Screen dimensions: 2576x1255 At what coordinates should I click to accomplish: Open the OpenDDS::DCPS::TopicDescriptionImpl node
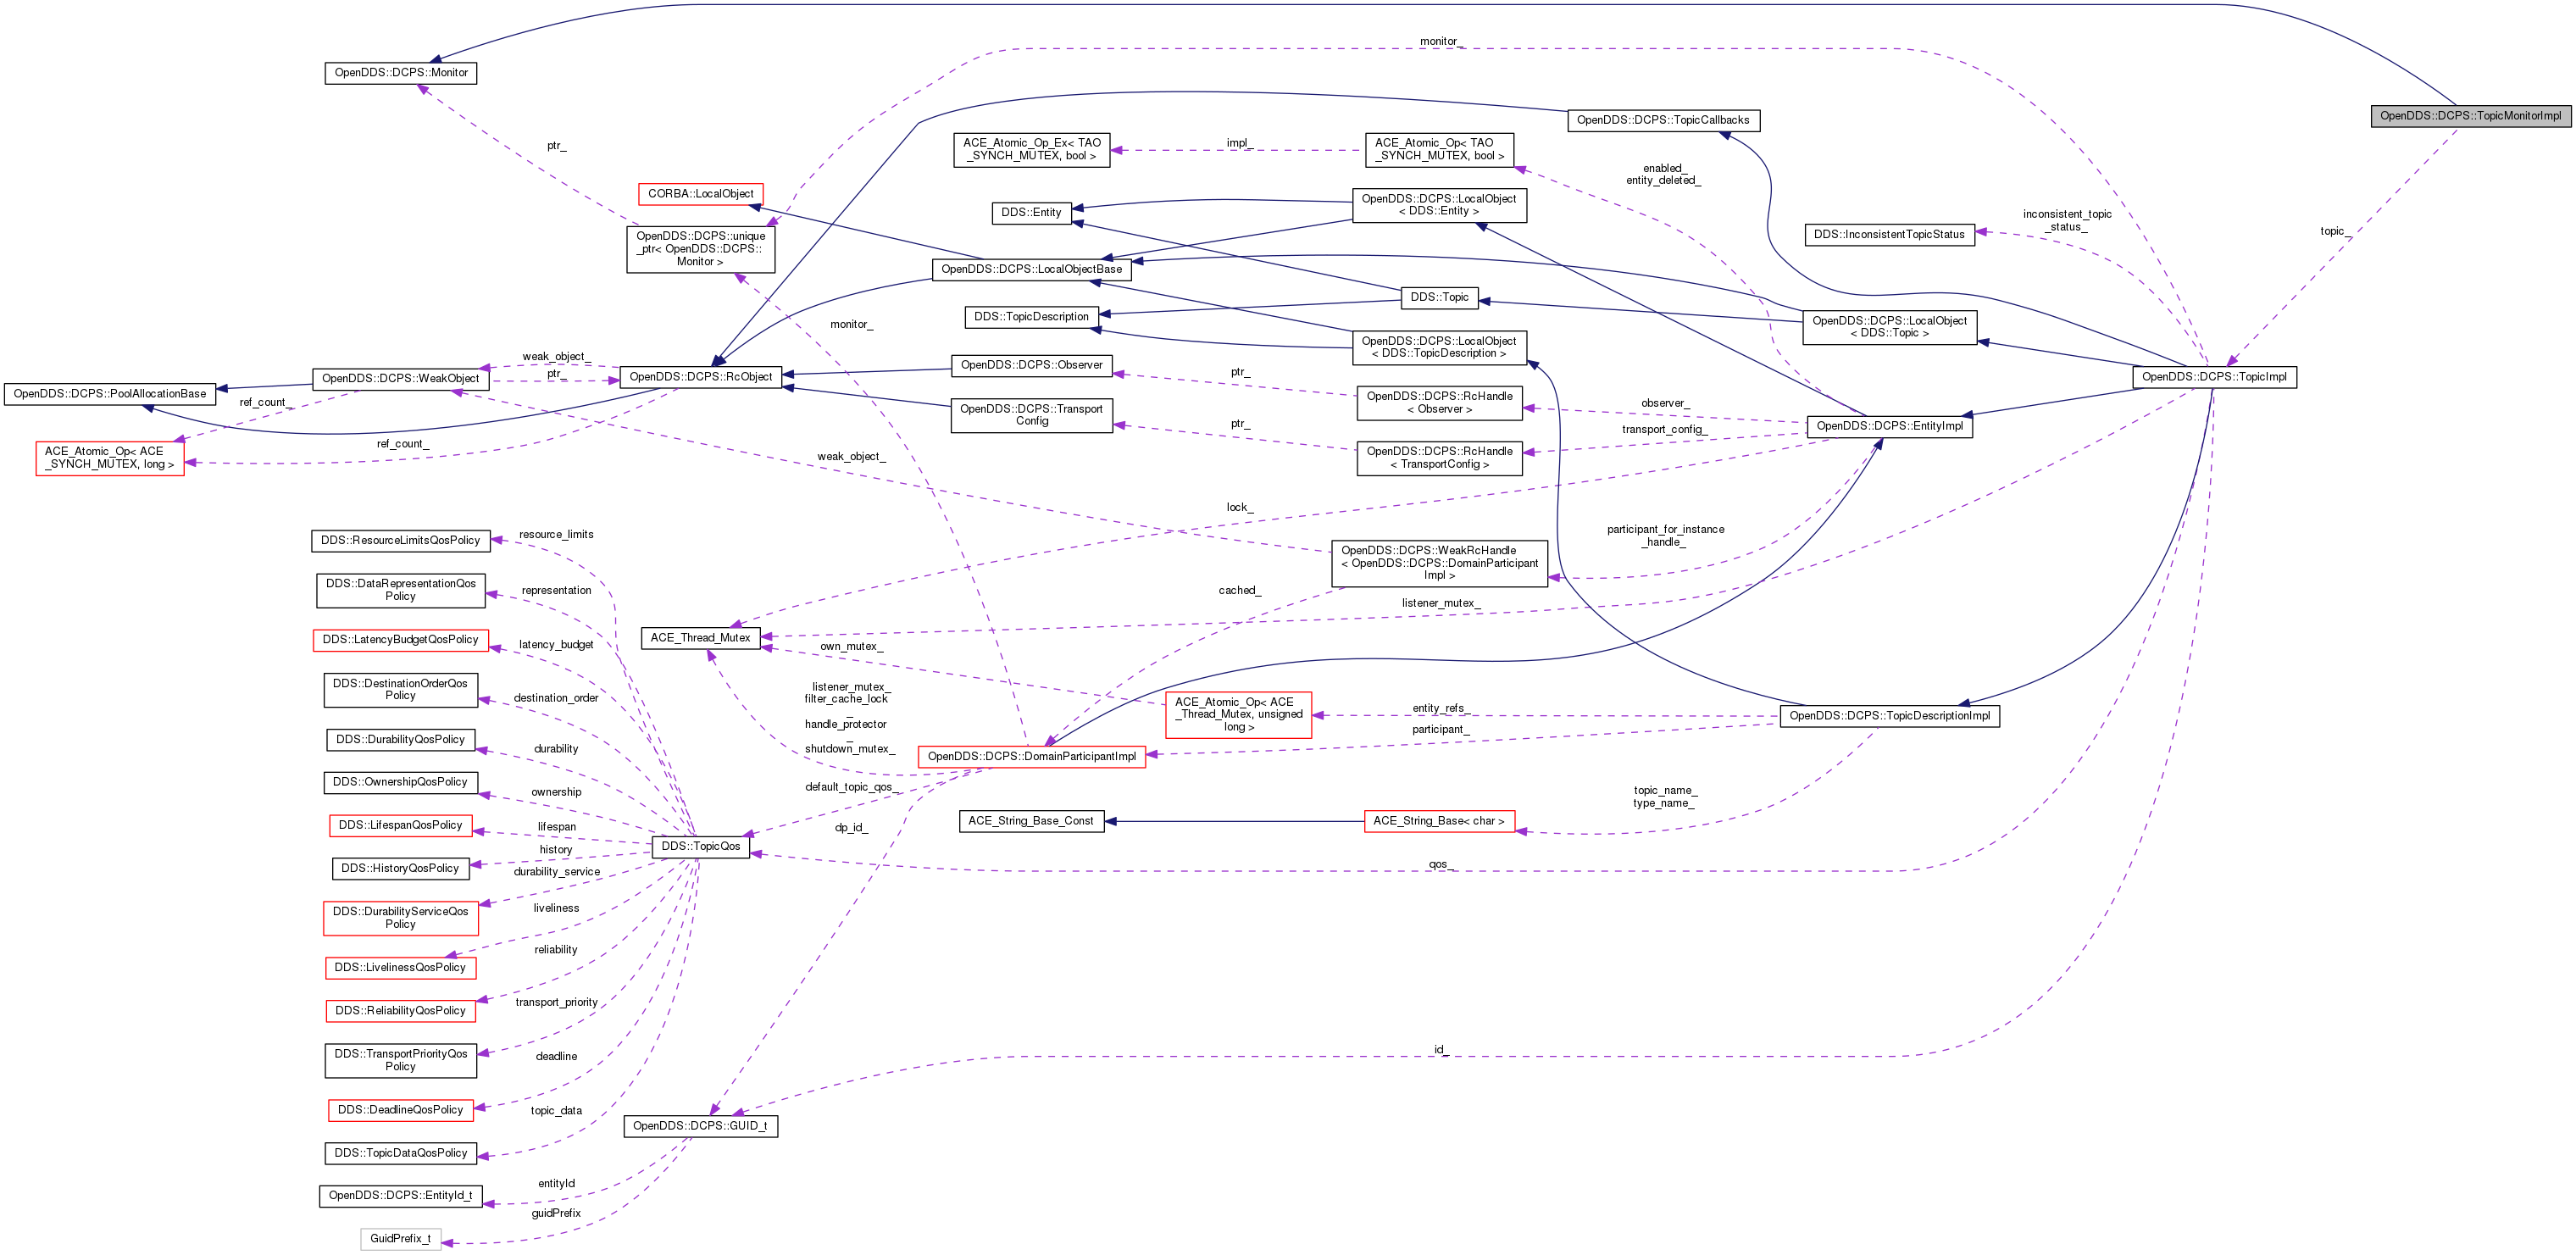point(1889,716)
